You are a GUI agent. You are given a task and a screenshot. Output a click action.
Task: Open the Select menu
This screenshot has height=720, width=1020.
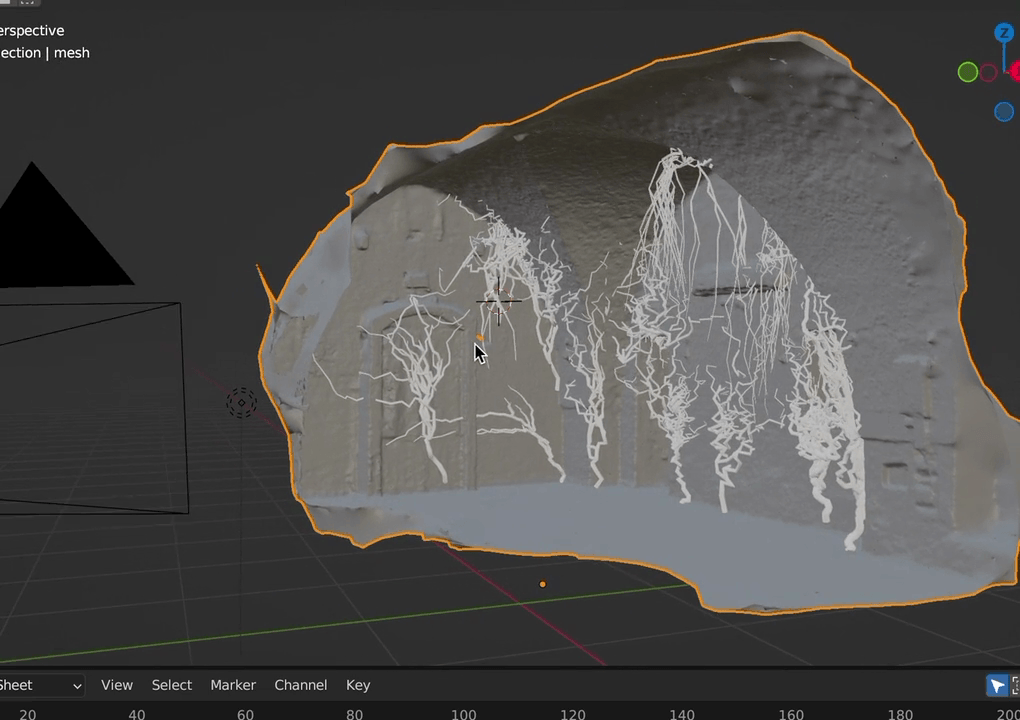(x=172, y=685)
